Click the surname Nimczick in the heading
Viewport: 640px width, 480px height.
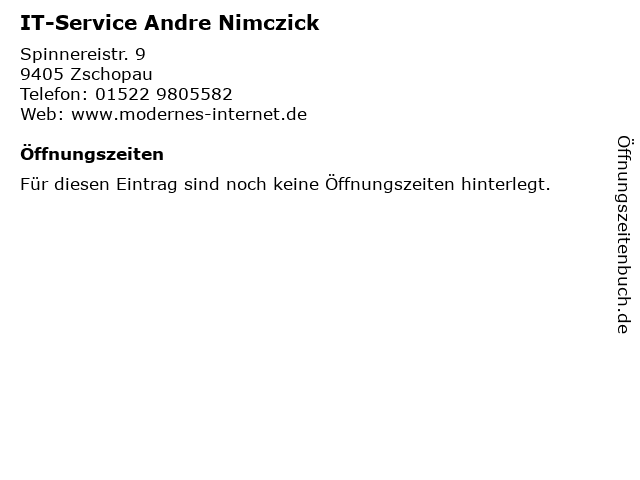tap(269, 23)
